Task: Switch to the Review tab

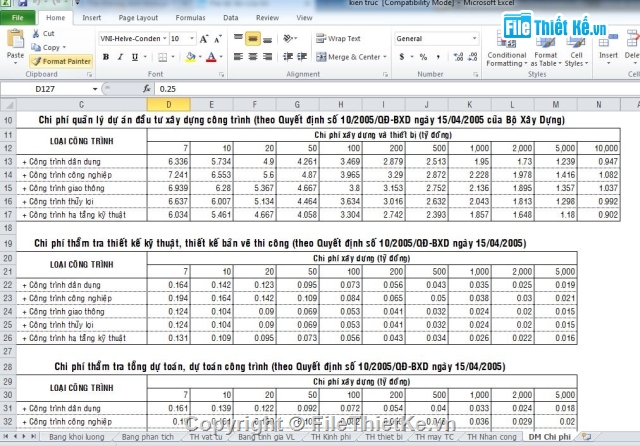Action: [267, 18]
